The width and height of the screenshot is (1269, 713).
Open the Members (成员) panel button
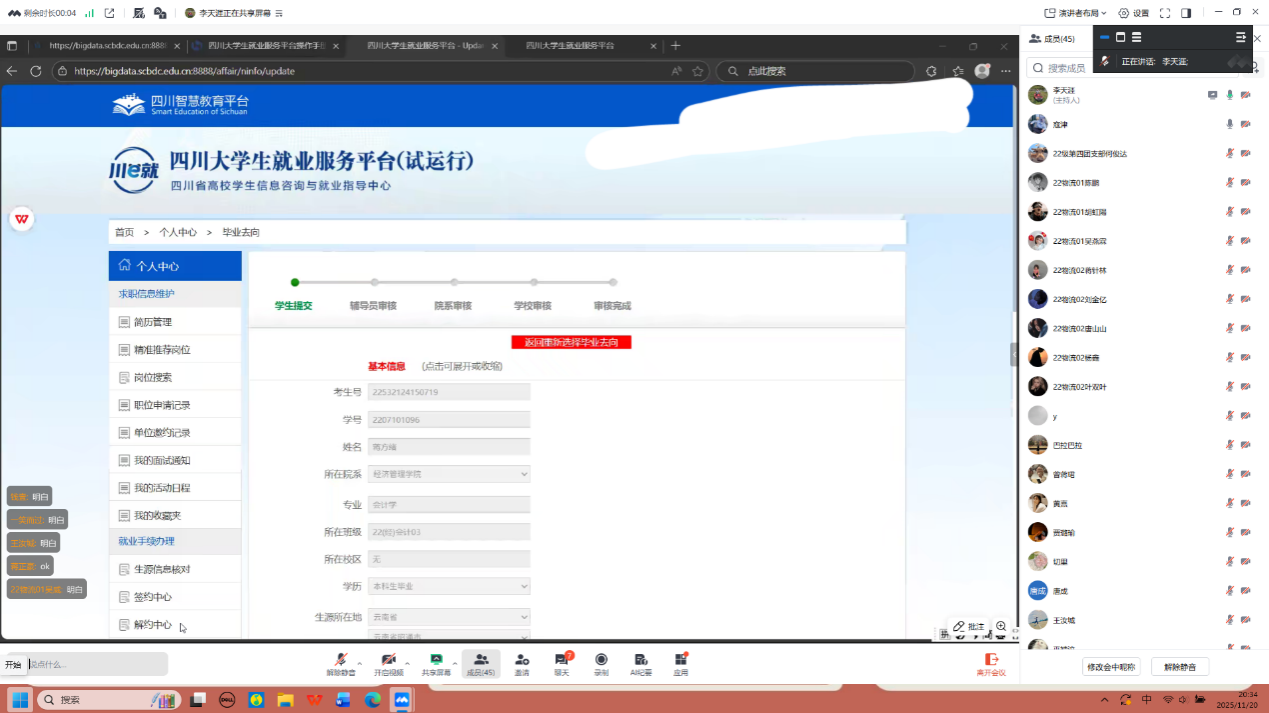point(481,664)
